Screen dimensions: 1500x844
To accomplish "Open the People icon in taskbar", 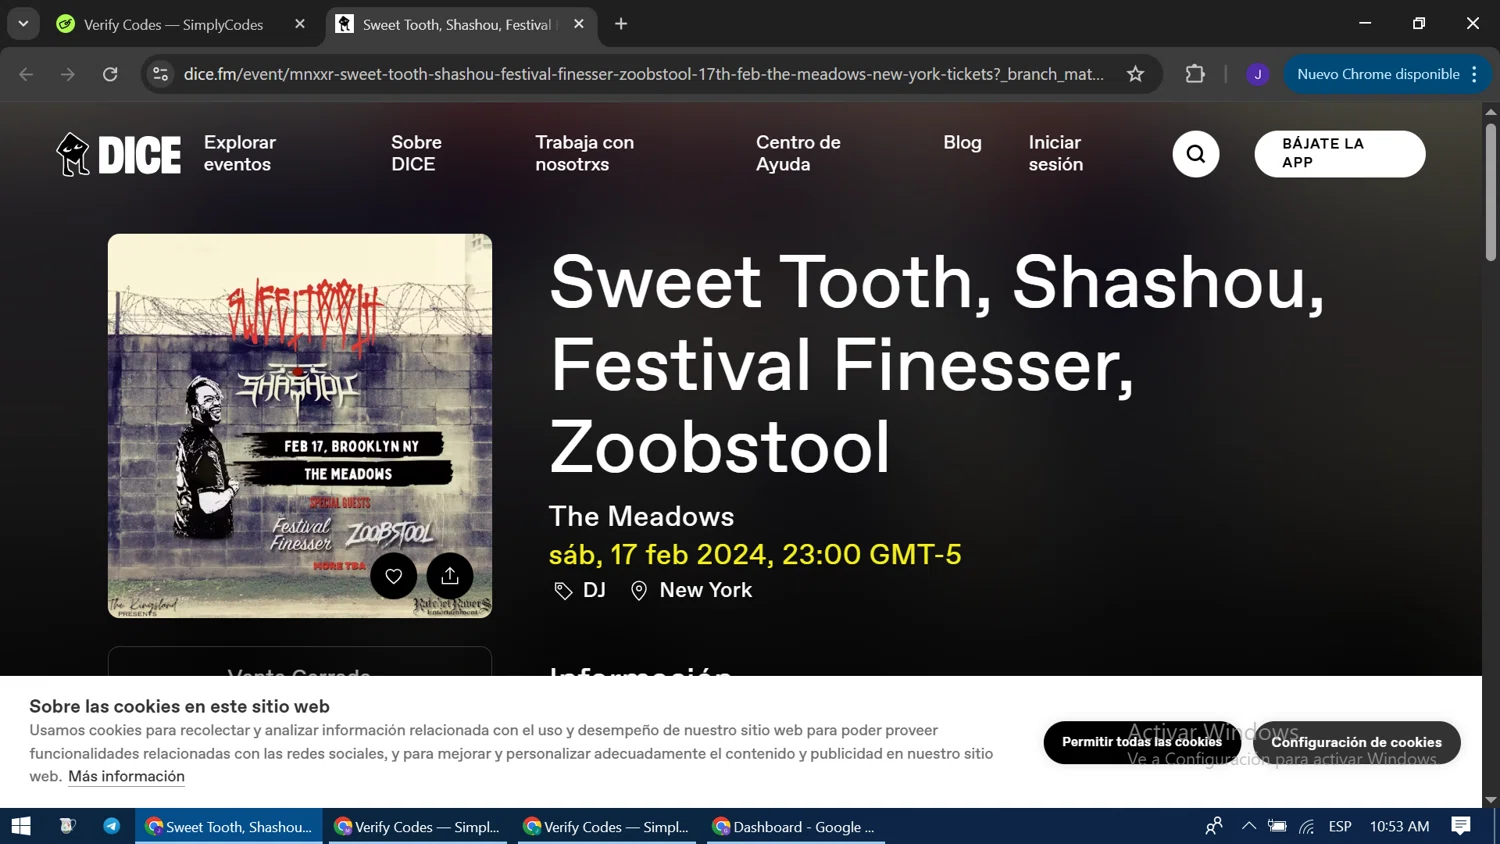I will [x=1214, y=826].
